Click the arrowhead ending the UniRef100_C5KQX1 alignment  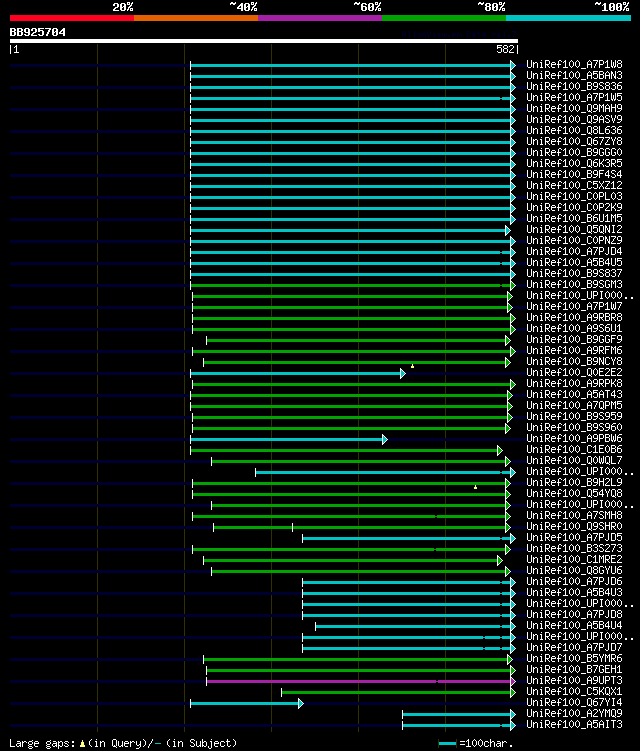(x=513, y=693)
